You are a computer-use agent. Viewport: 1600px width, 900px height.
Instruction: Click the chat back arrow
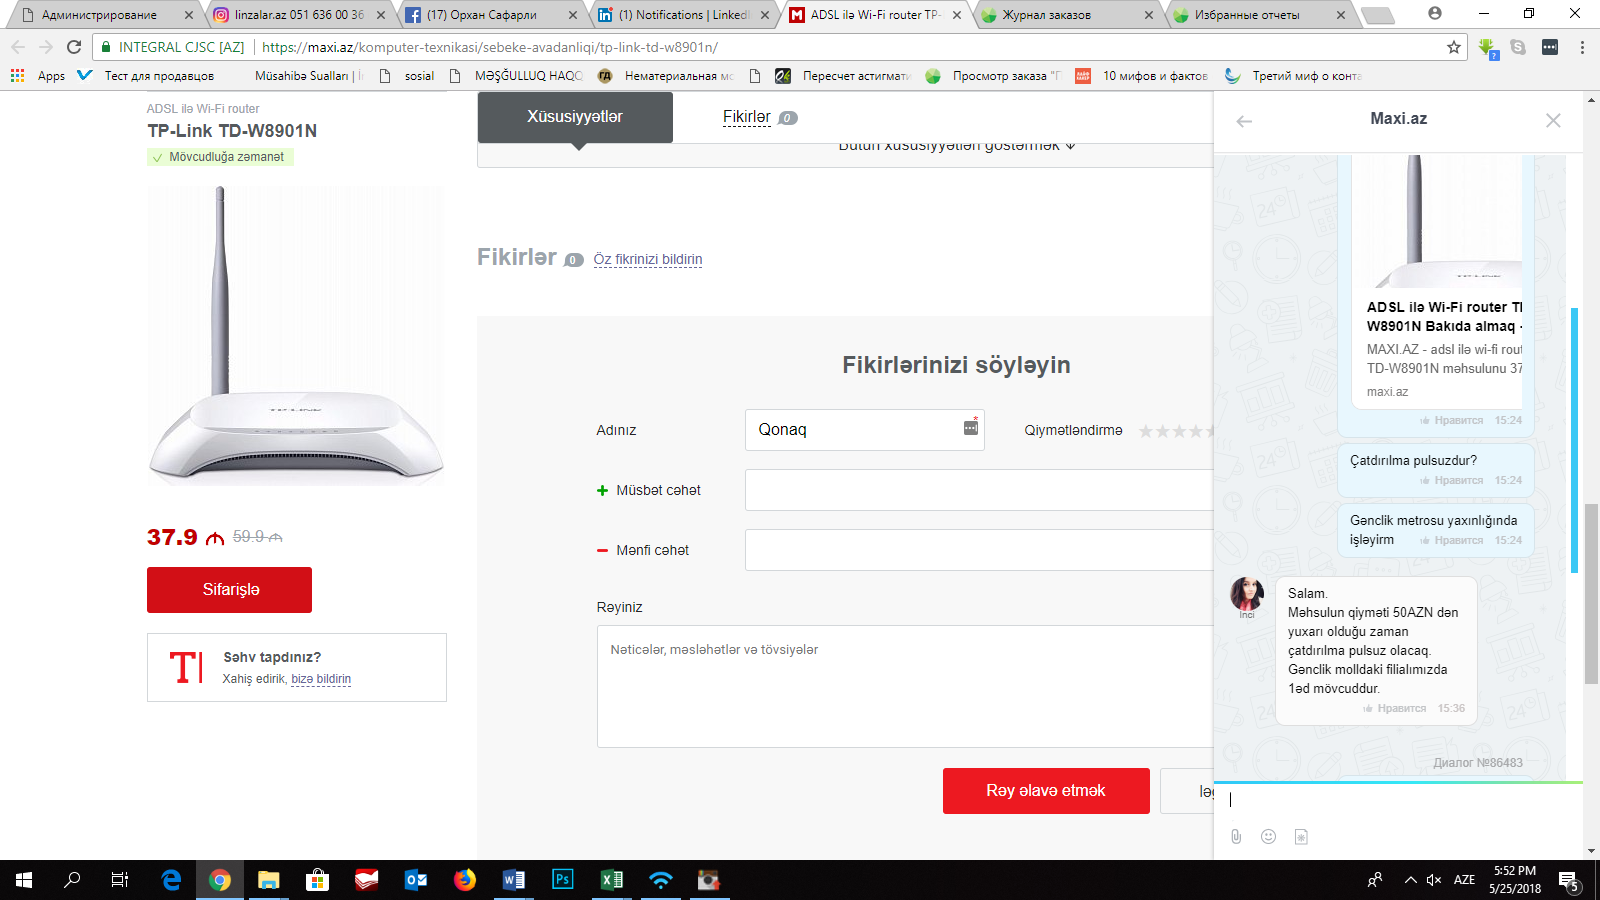pos(1244,121)
